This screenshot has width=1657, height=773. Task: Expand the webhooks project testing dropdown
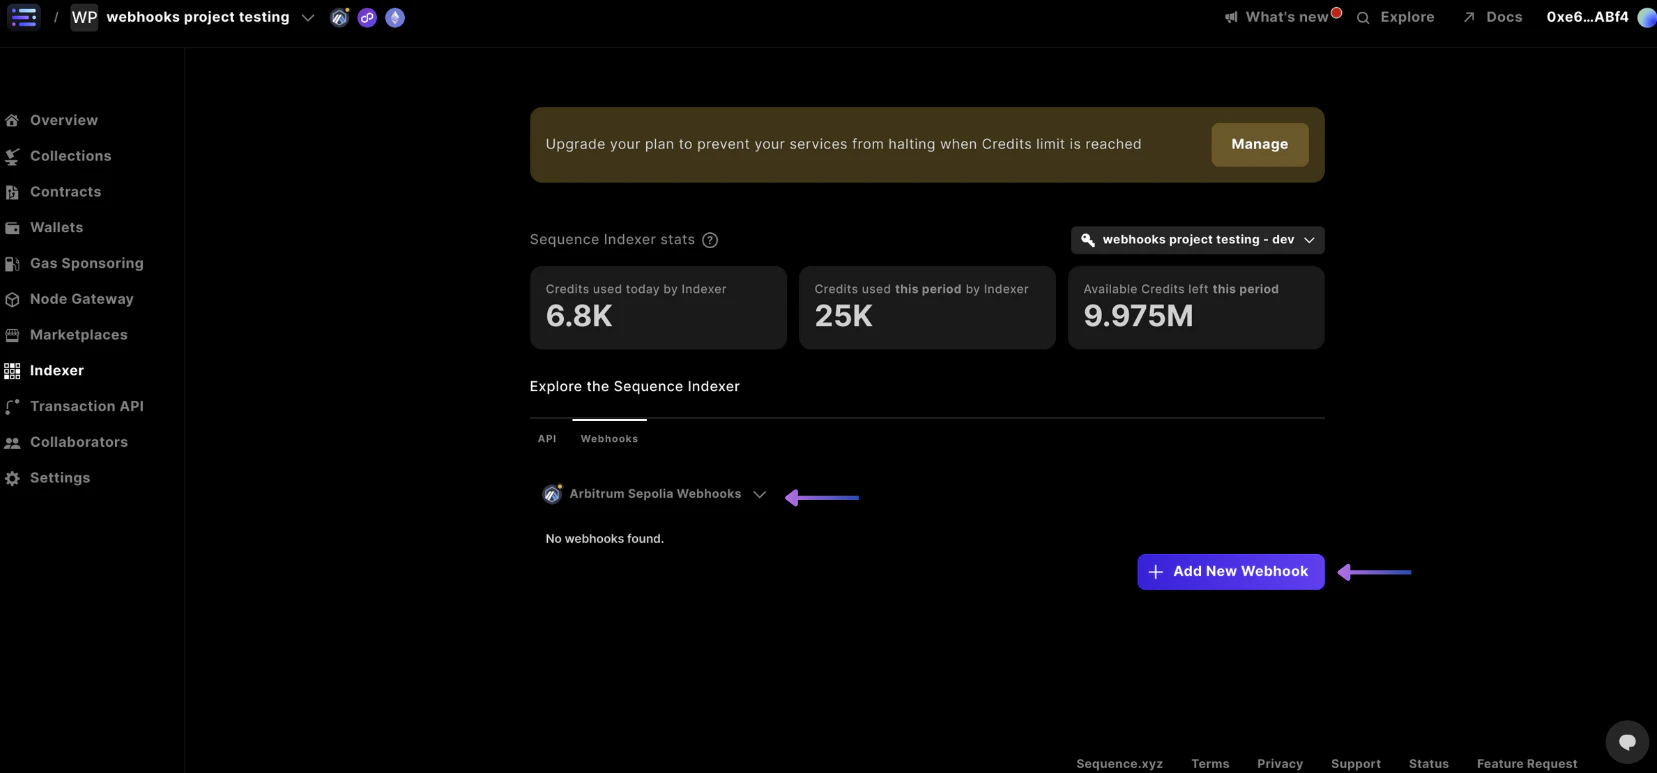(308, 18)
